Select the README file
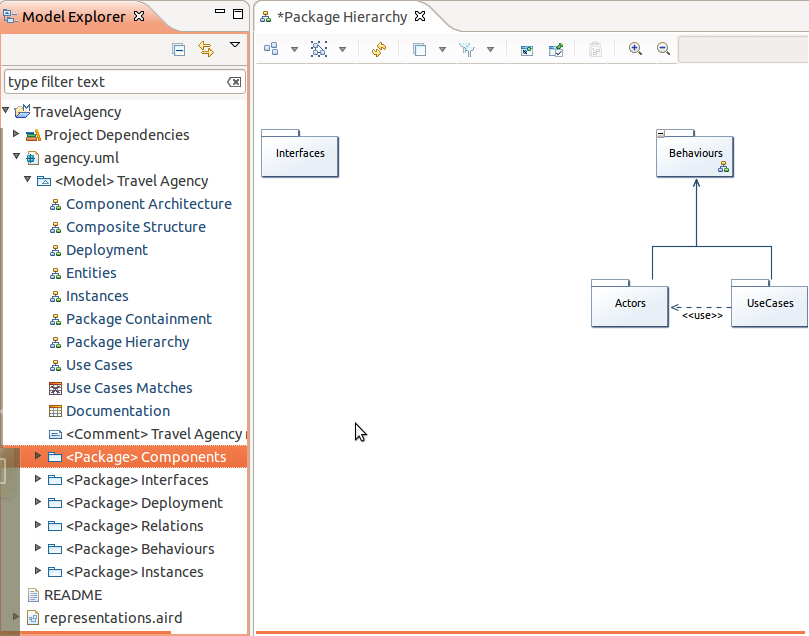809x636 pixels. coord(73,595)
